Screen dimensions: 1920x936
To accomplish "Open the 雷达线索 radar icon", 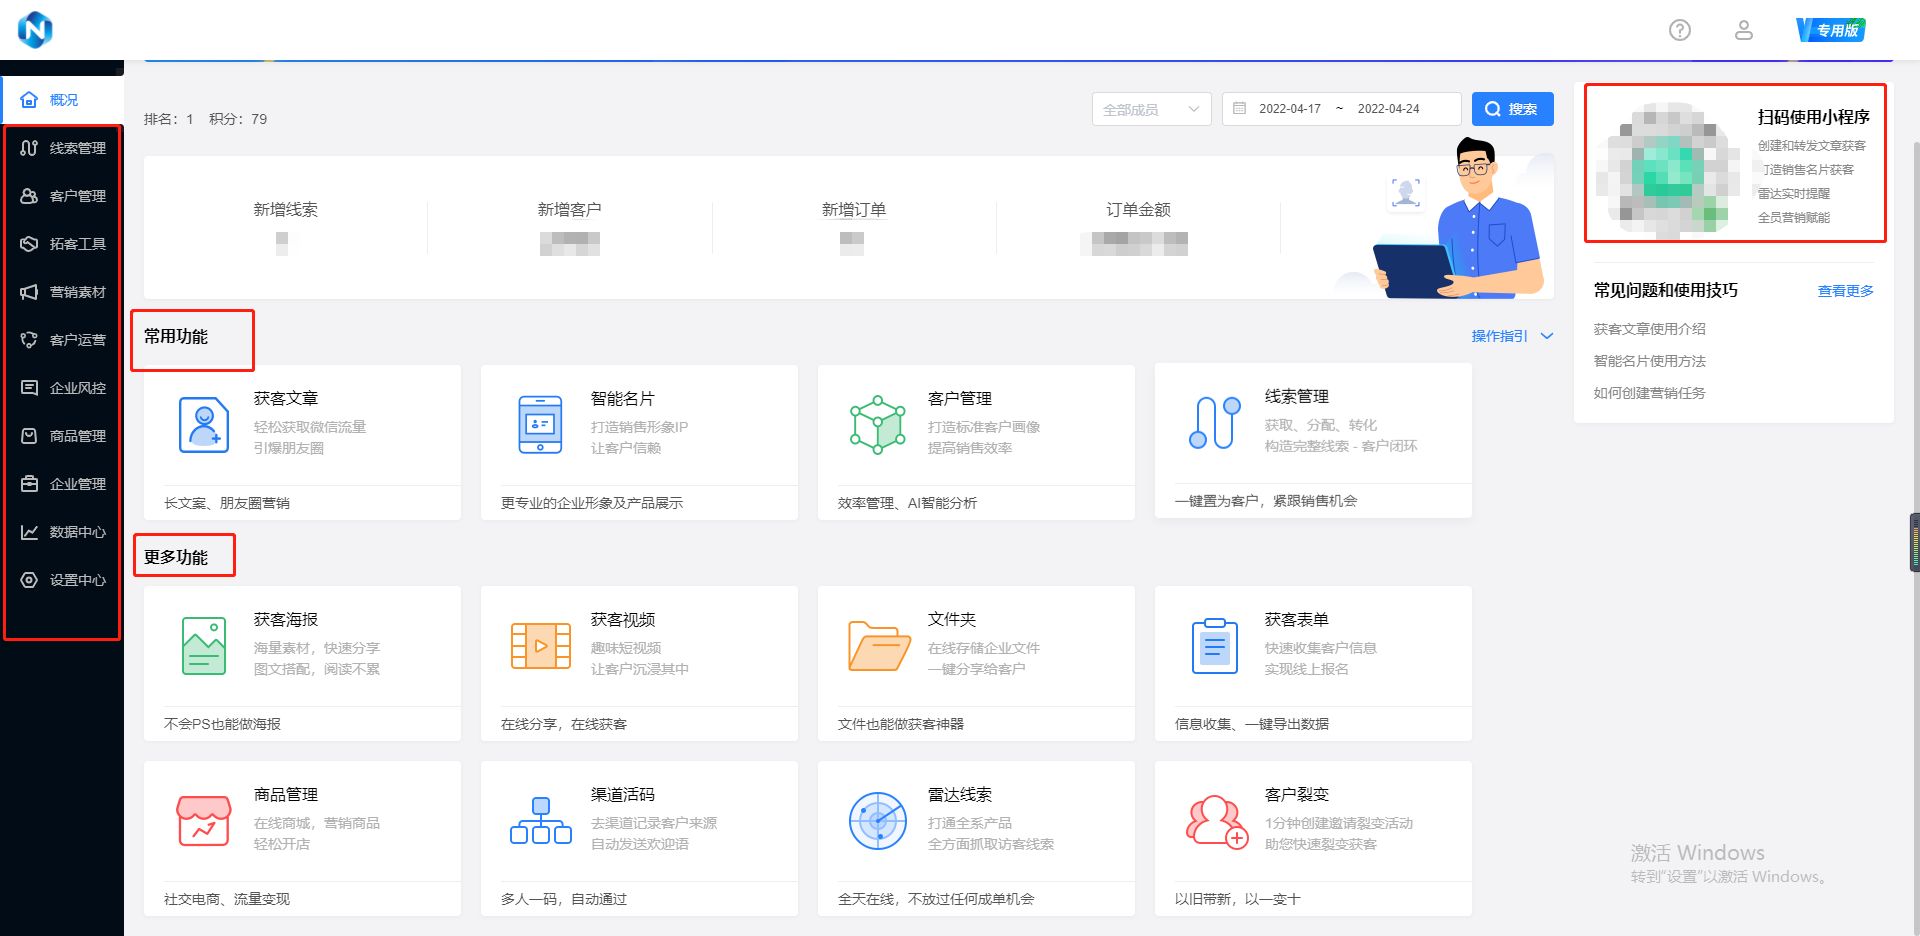I will (877, 821).
